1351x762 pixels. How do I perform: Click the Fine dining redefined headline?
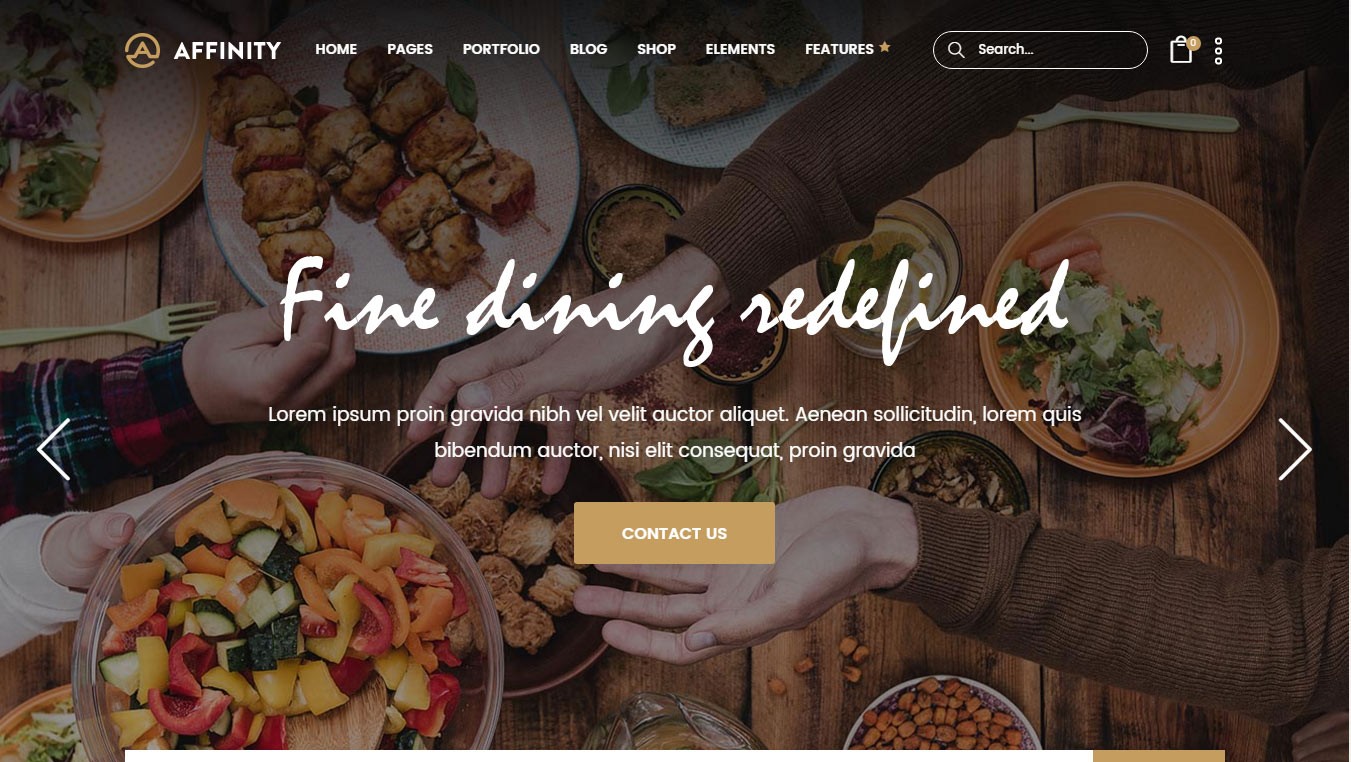point(674,305)
